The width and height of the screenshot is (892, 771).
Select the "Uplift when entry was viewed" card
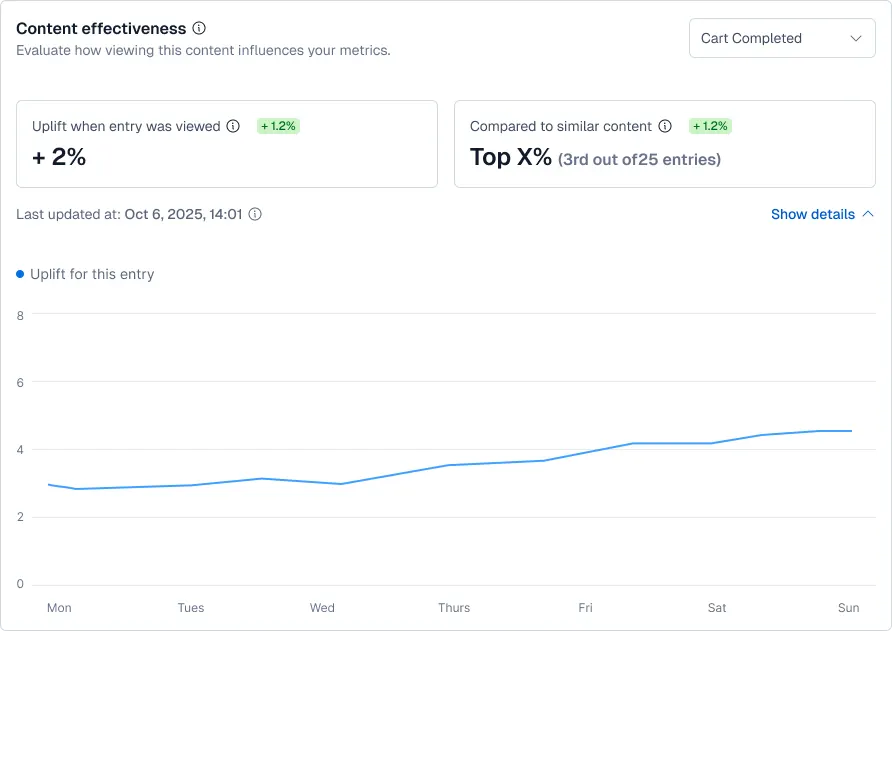coord(227,143)
